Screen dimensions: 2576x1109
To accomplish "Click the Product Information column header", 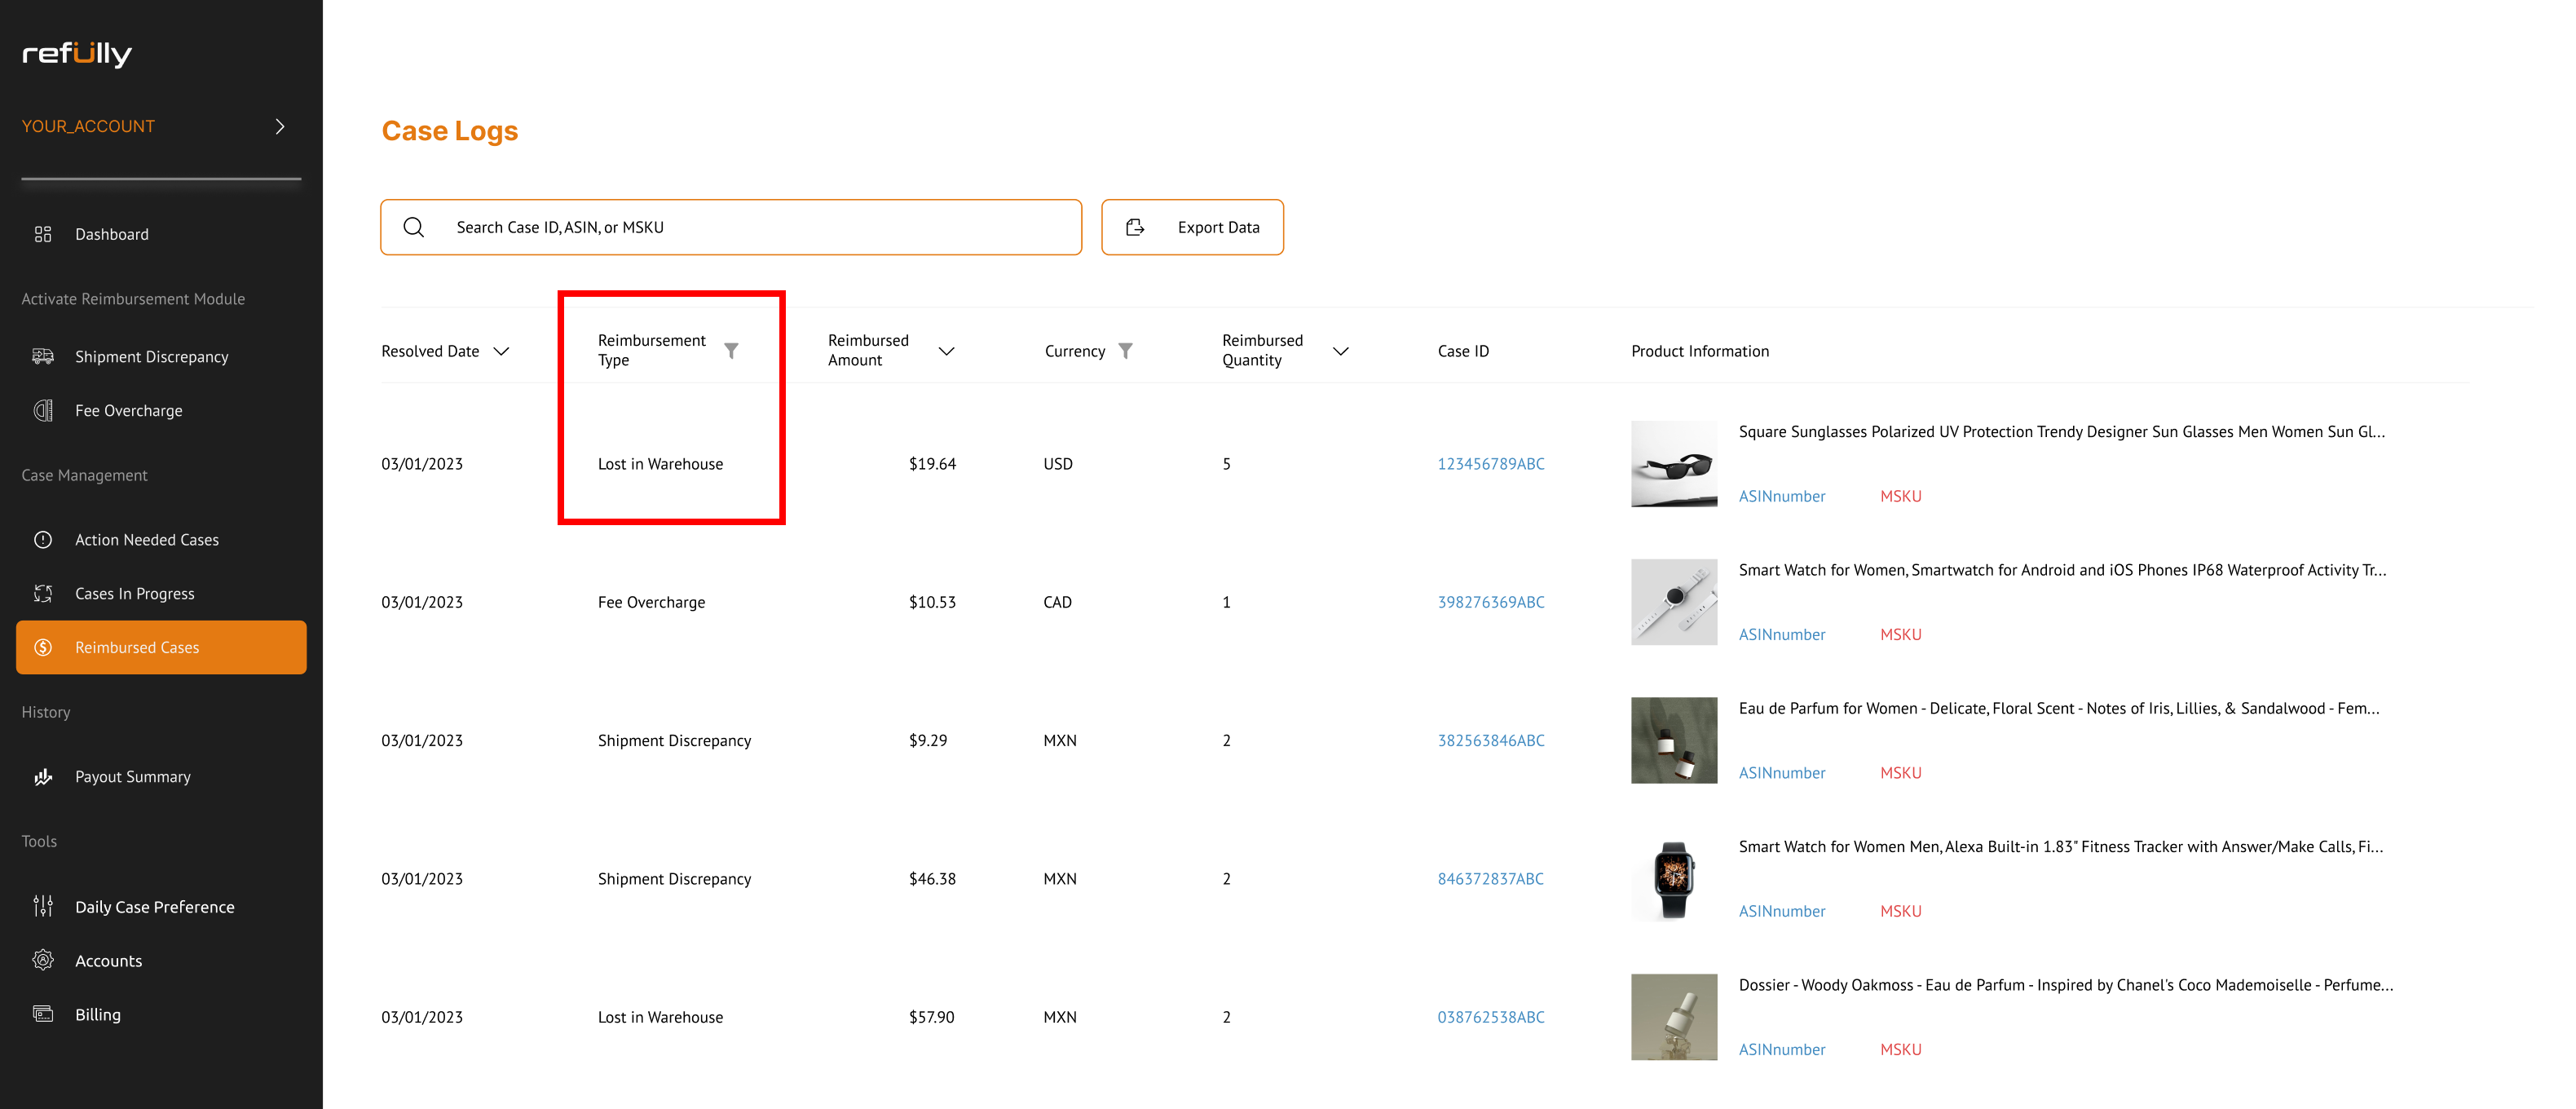I will click(1700, 352).
